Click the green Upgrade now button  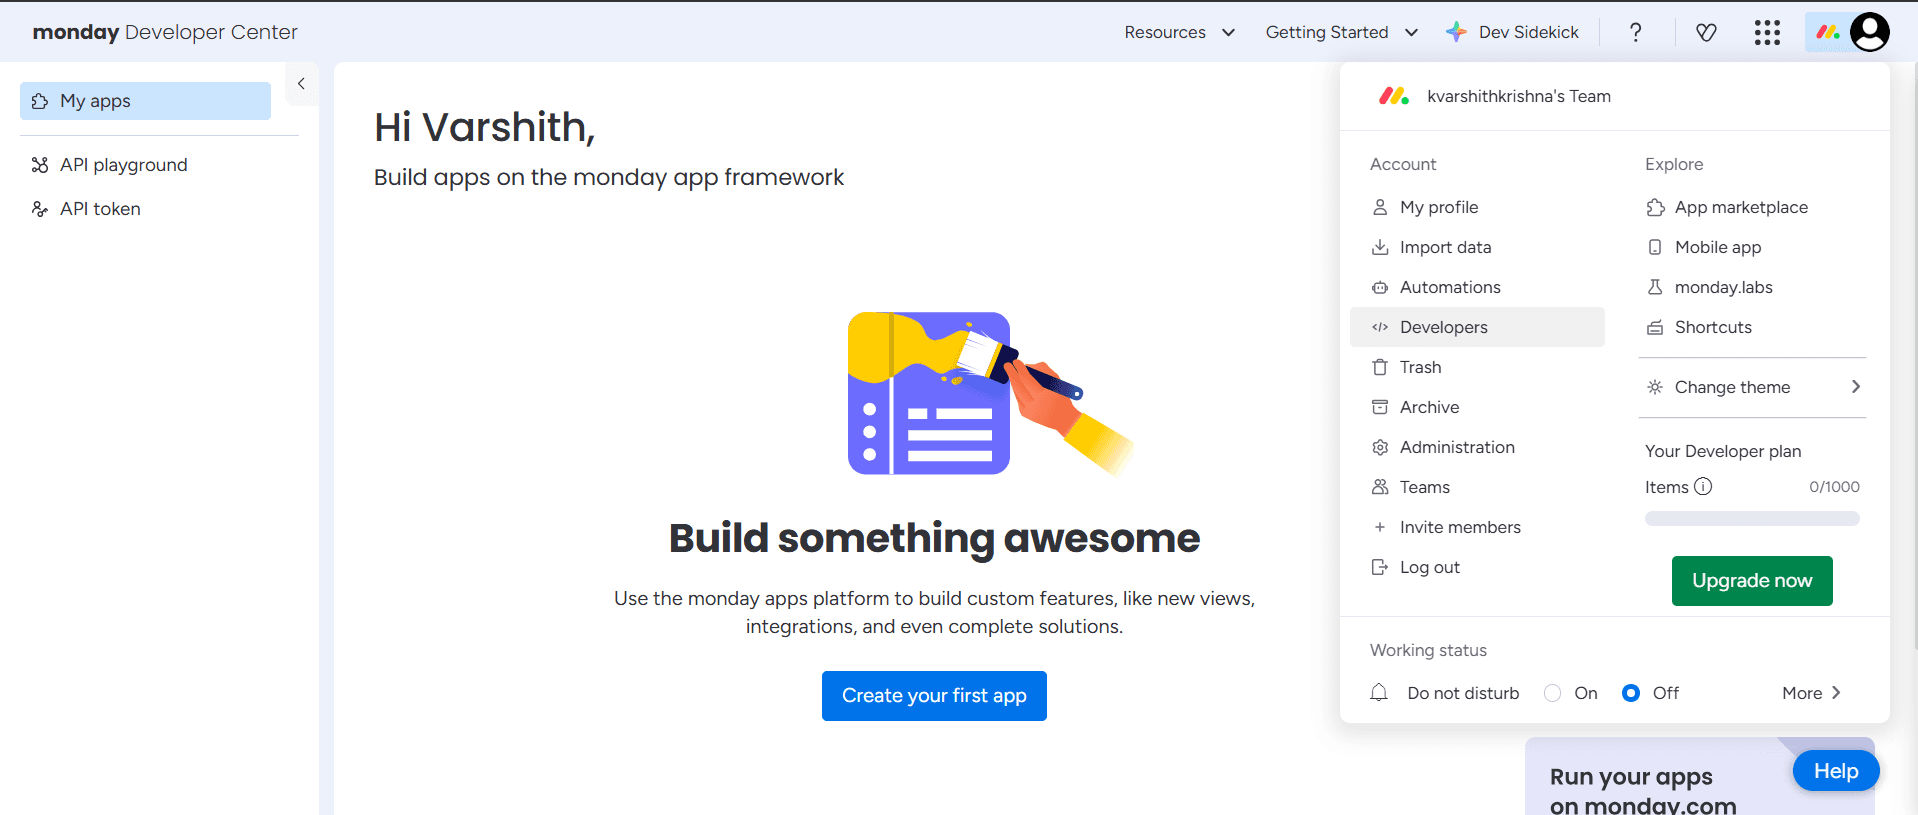[1752, 581]
